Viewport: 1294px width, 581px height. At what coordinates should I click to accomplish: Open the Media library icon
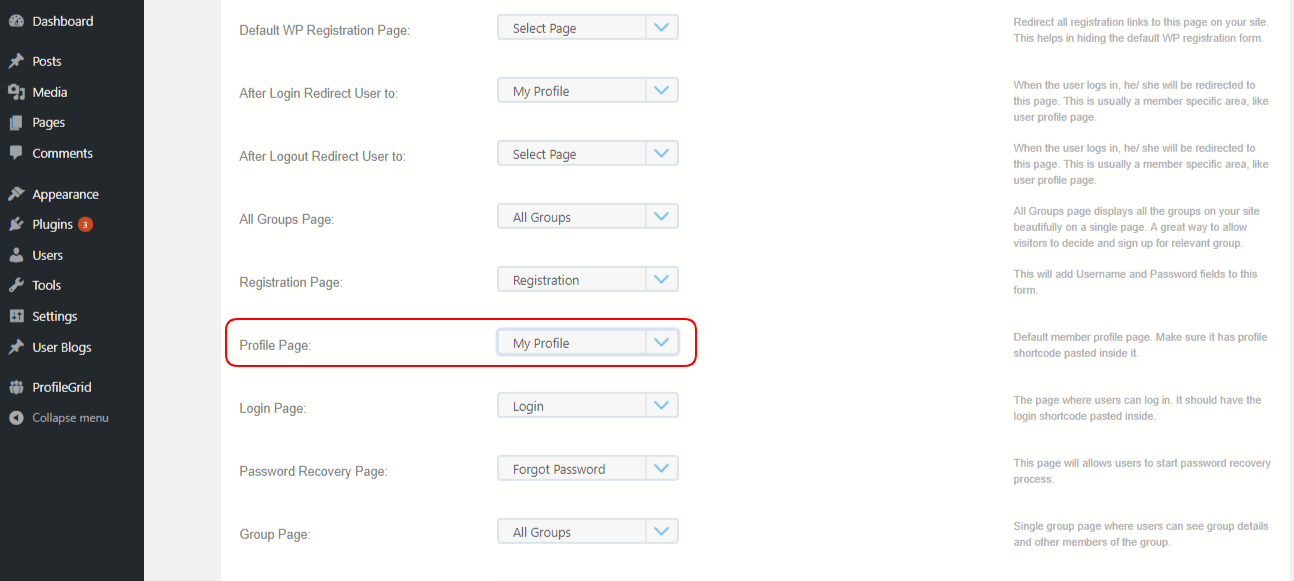[18, 91]
